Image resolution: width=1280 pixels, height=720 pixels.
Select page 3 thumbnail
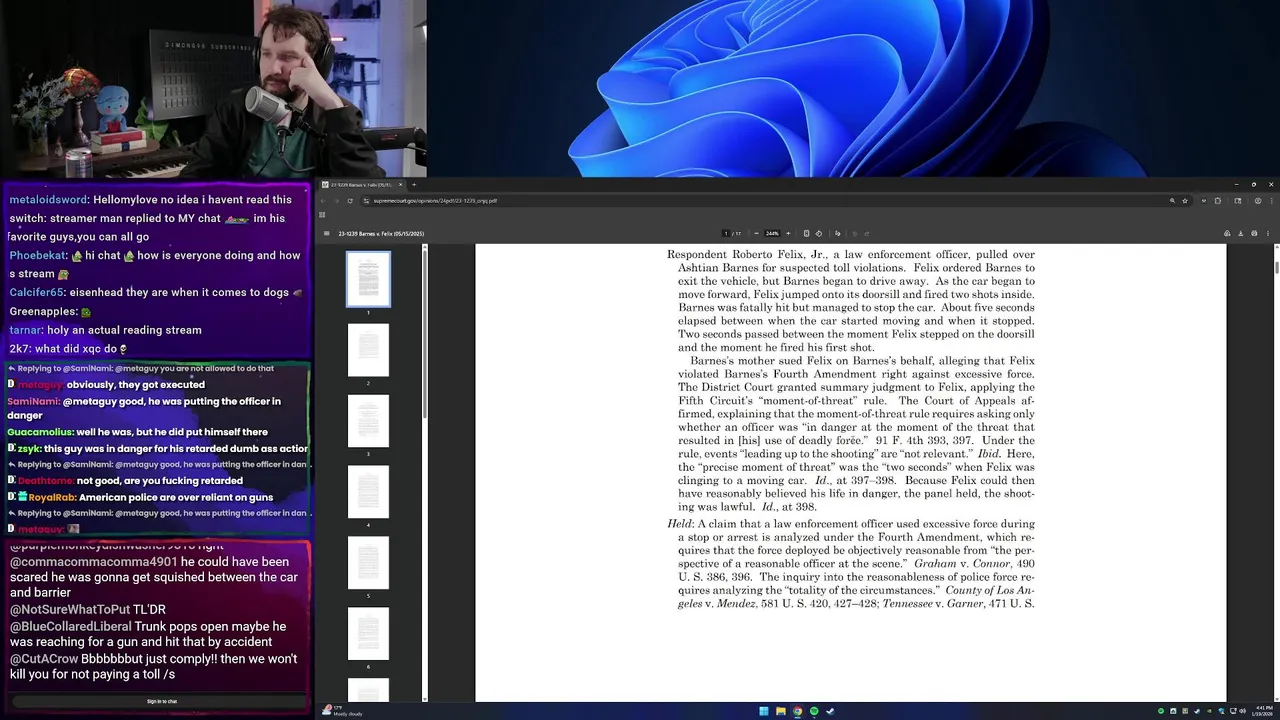point(368,421)
